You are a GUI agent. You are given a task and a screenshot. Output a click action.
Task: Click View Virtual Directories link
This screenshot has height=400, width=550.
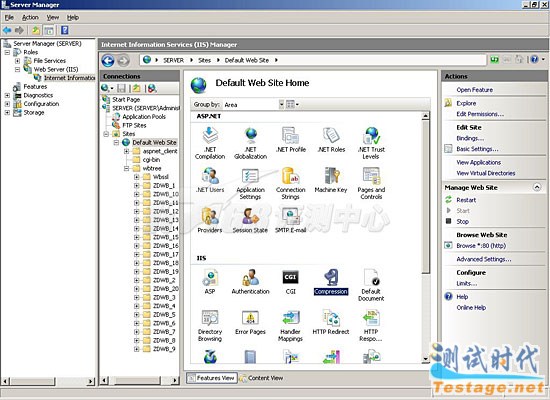tap(486, 173)
